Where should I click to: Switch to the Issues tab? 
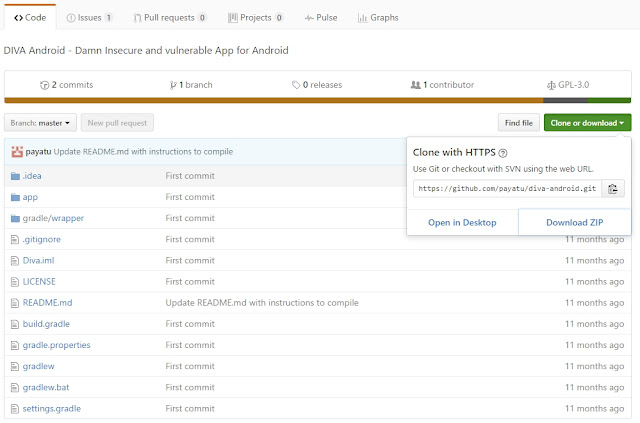point(89,18)
